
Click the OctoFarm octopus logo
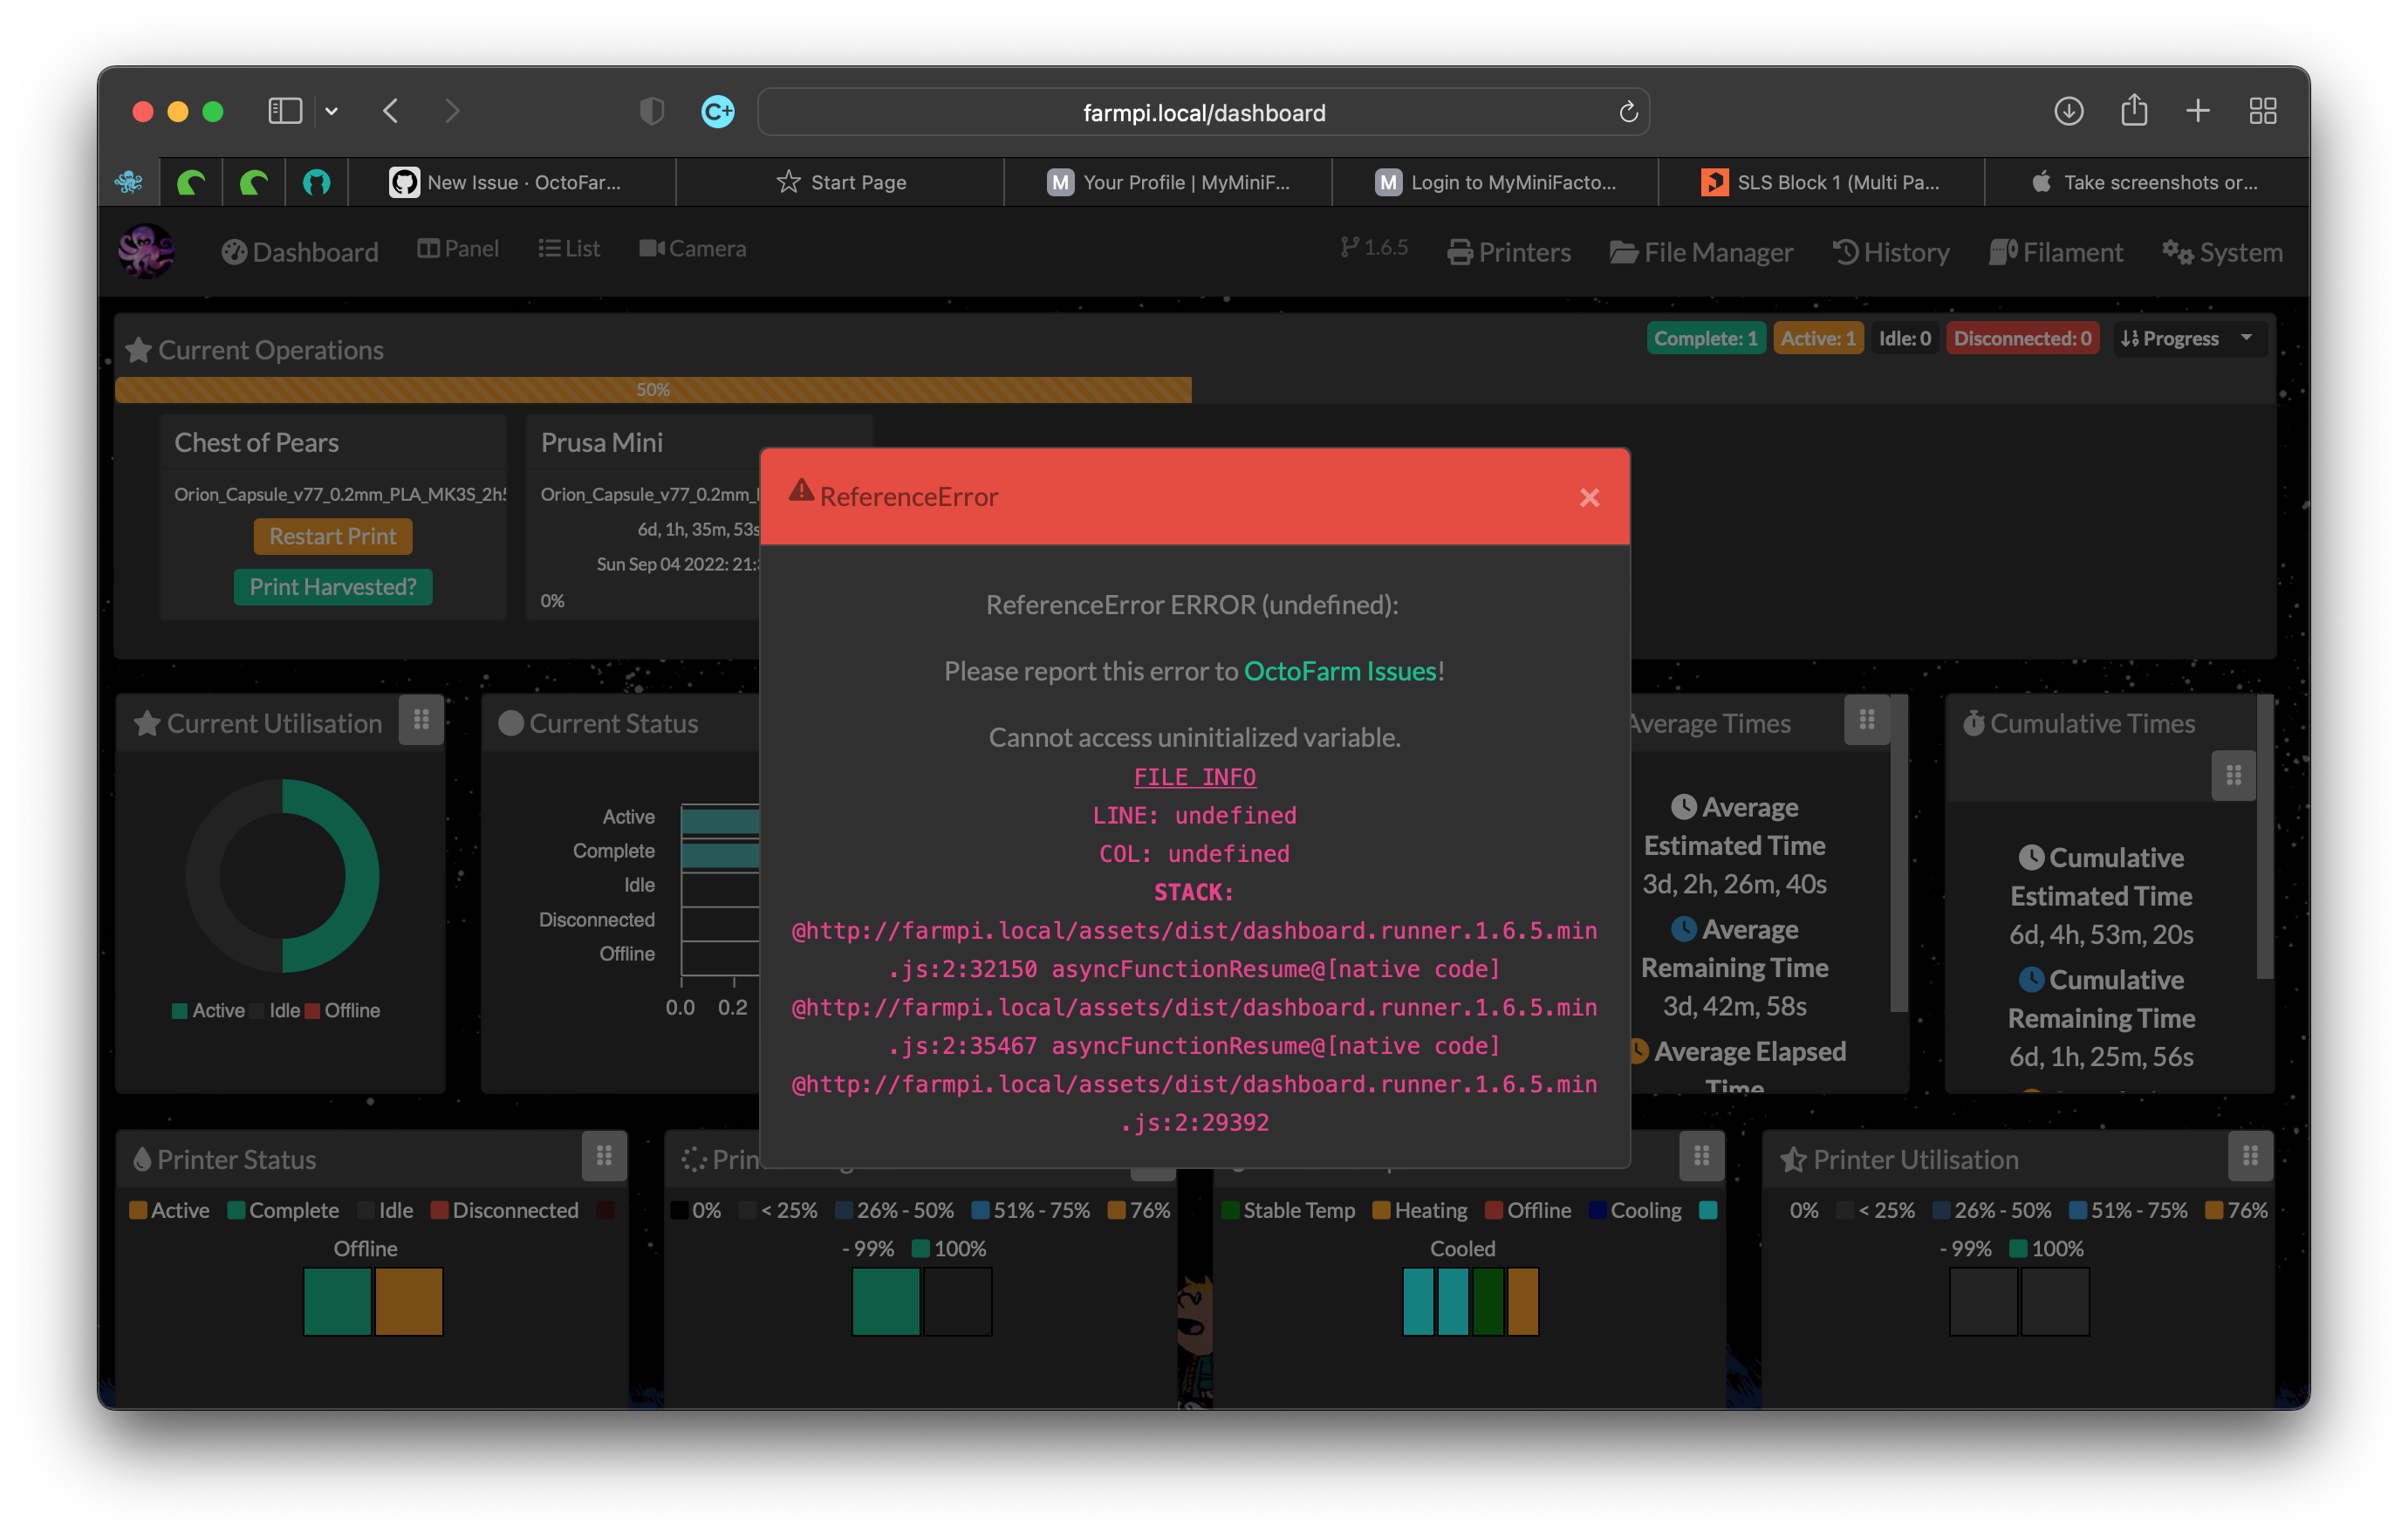point(146,250)
